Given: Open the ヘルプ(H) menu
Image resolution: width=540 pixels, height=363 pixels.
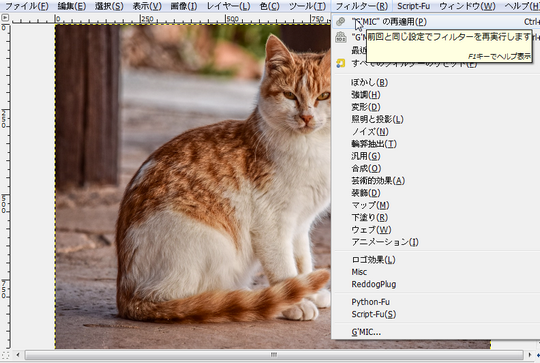Looking at the screenshot, I should coord(522,6).
